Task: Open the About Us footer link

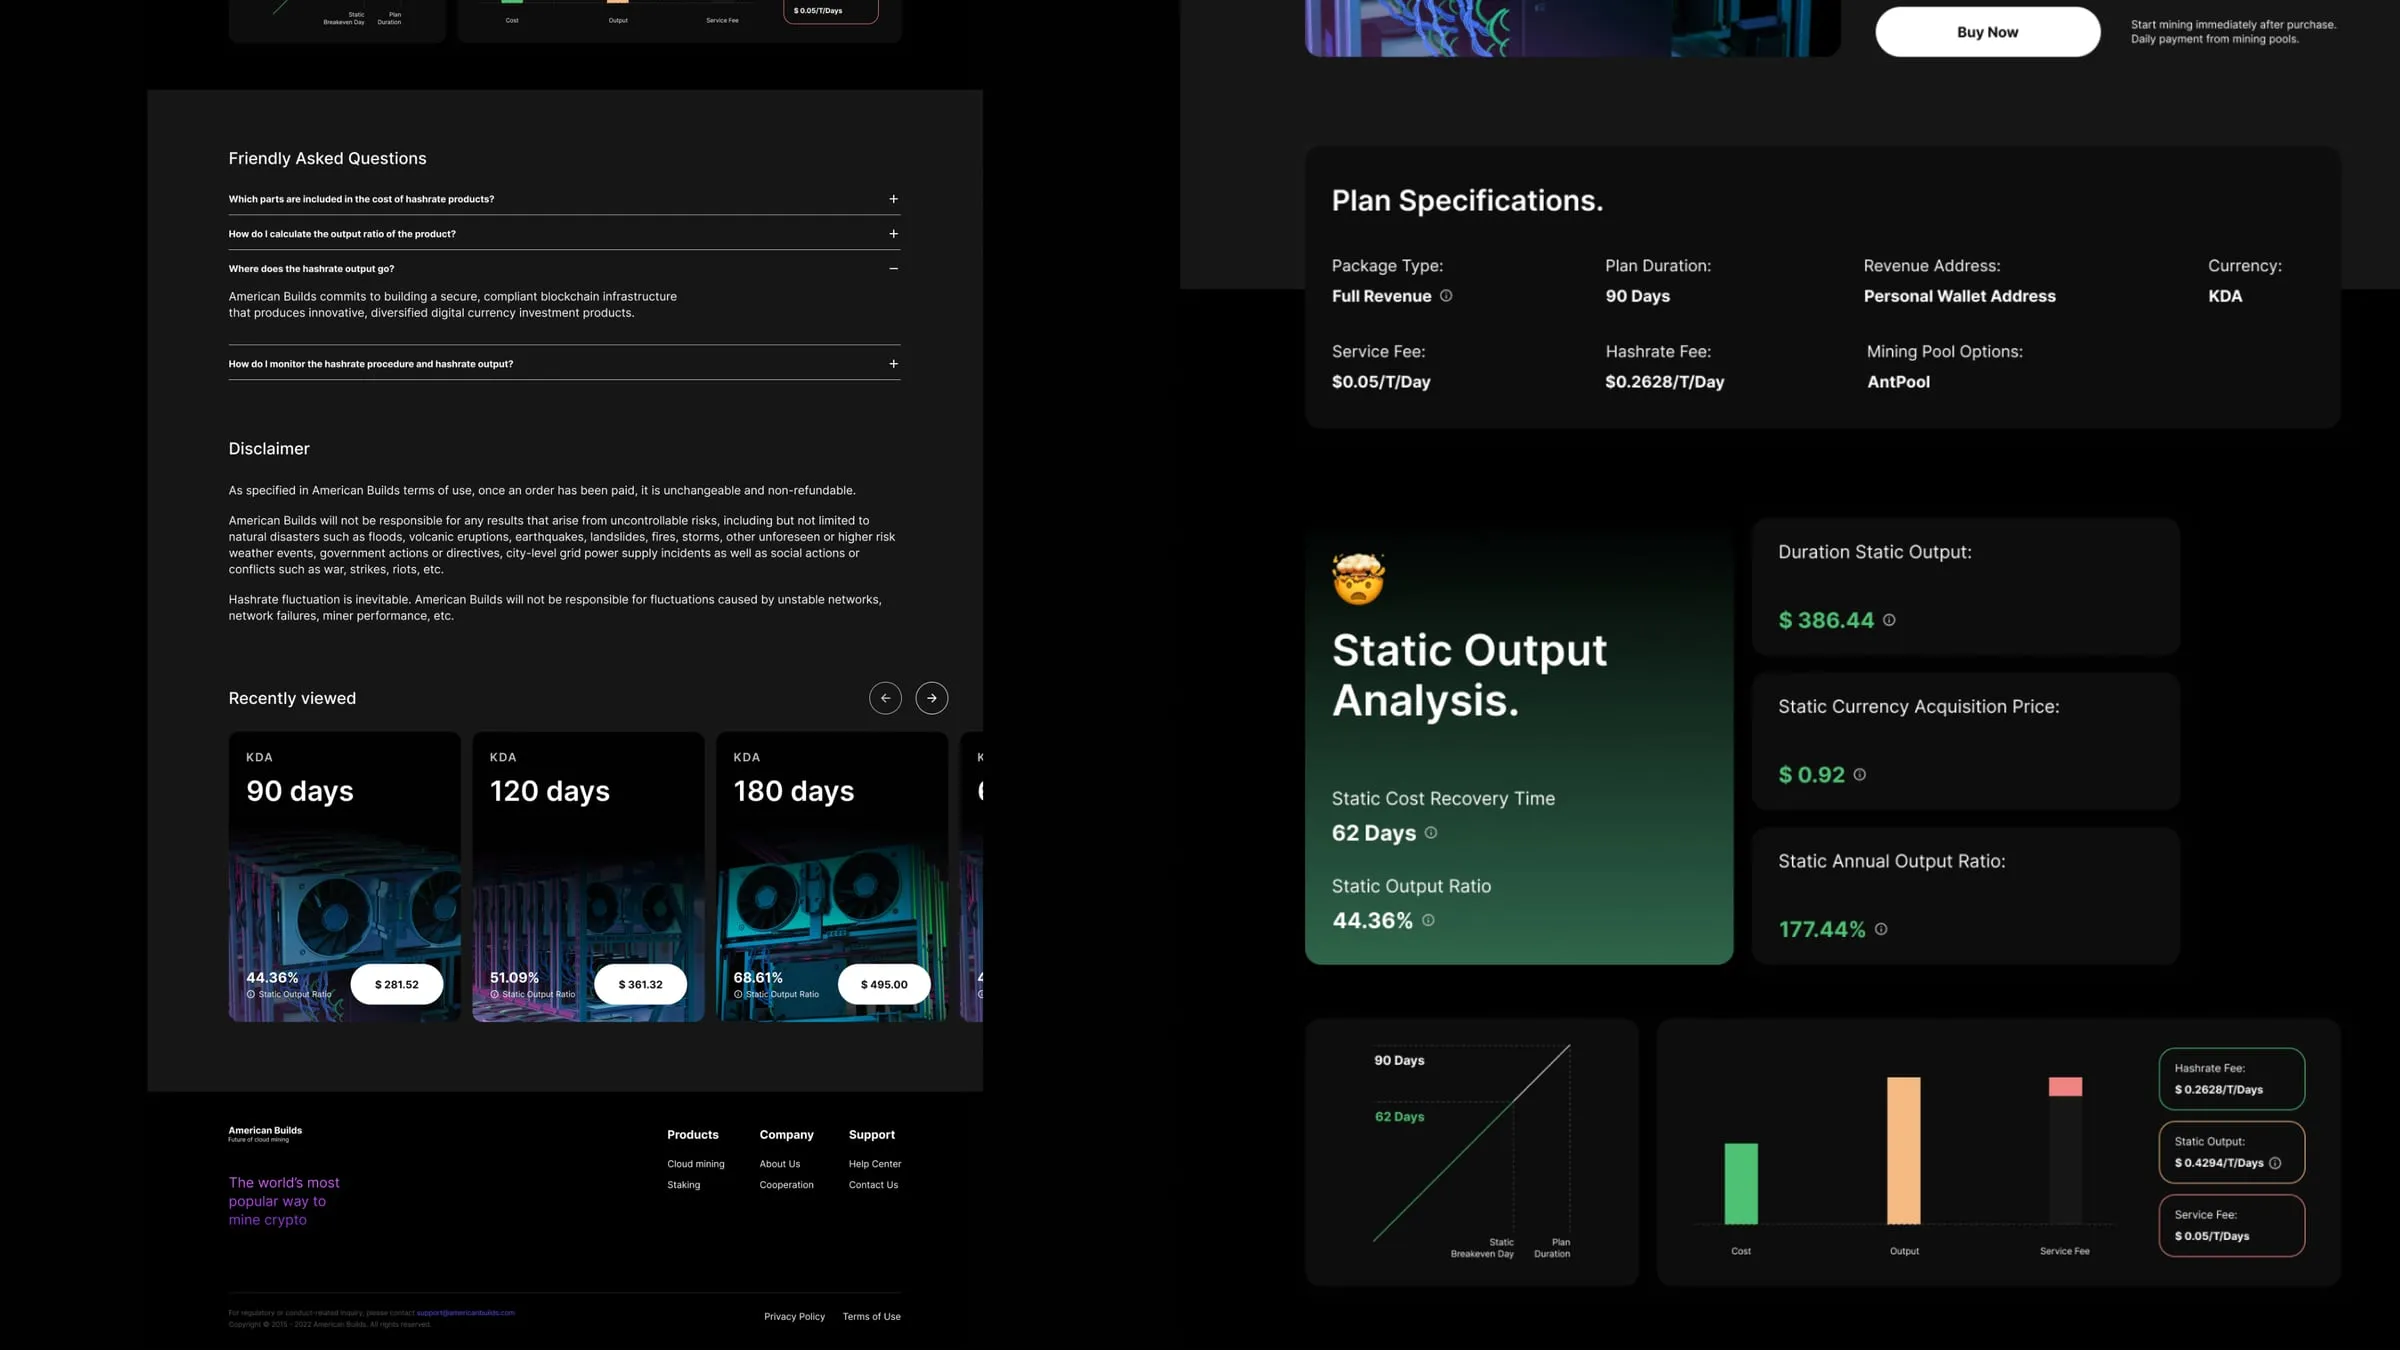Action: point(780,1164)
